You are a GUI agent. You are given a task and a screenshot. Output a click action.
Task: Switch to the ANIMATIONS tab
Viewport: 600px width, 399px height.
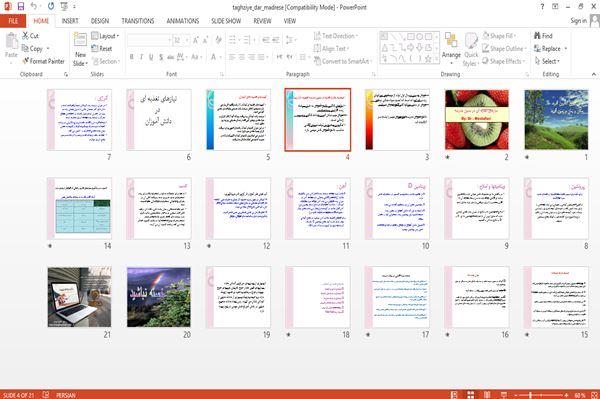pos(183,21)
